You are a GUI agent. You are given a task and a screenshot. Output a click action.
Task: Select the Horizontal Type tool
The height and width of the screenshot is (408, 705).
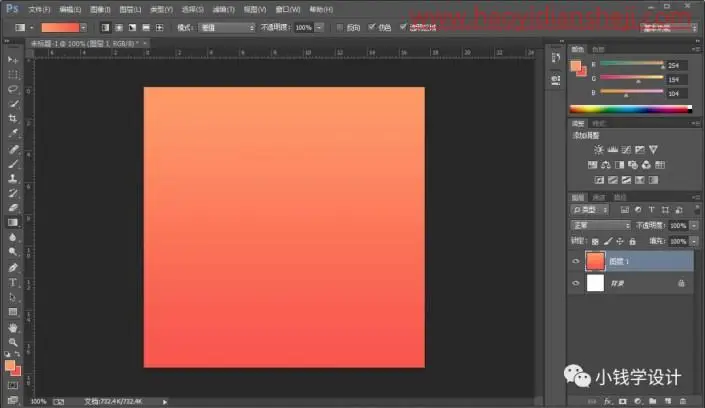point(13,283)
